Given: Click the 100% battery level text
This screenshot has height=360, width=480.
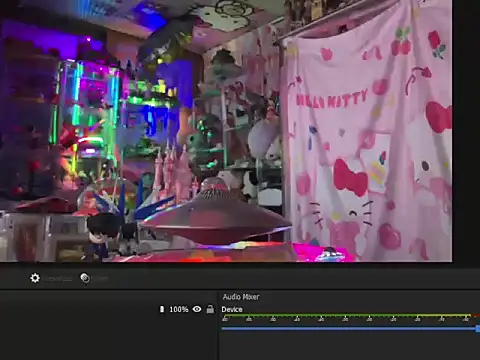Looking at the screenshot, I should [179, 309].
